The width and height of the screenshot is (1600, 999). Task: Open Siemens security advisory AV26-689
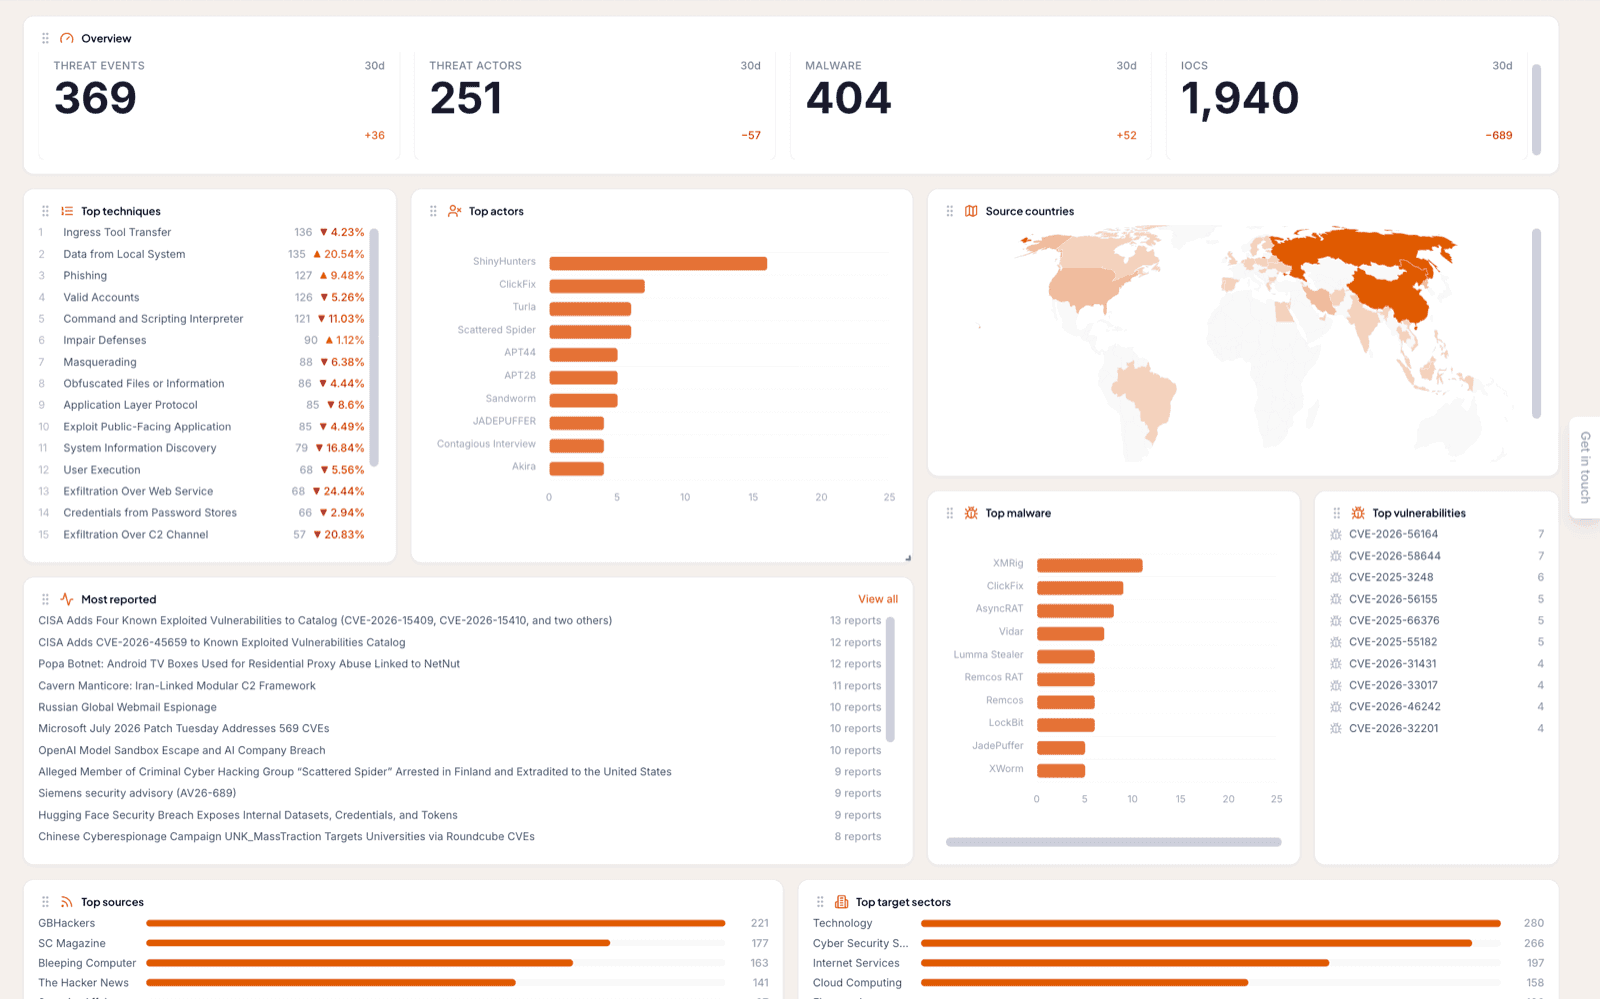[x=460, y=793]
